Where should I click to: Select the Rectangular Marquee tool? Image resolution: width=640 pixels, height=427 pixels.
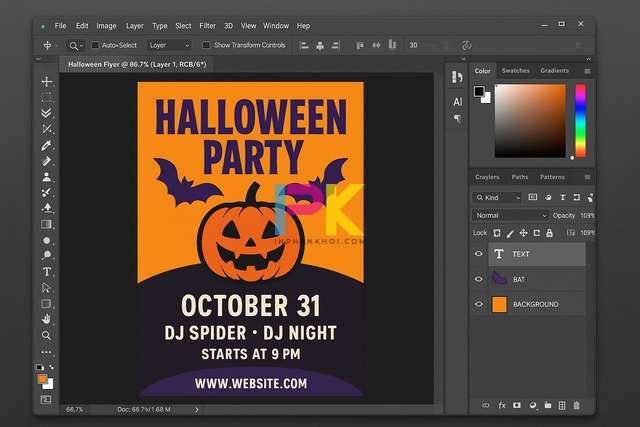pyautogui.click(x=47, y=97)
